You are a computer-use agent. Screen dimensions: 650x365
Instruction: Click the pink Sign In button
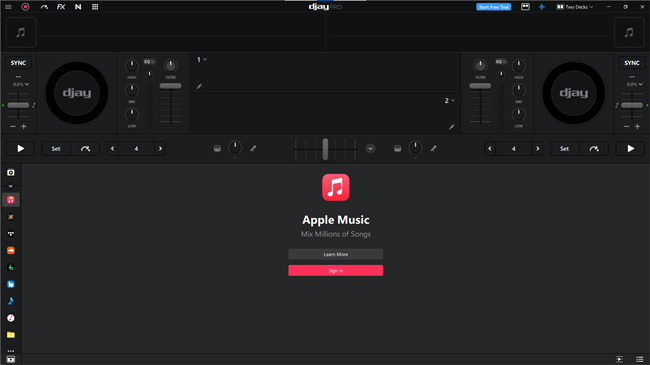[x=336, y=270]
